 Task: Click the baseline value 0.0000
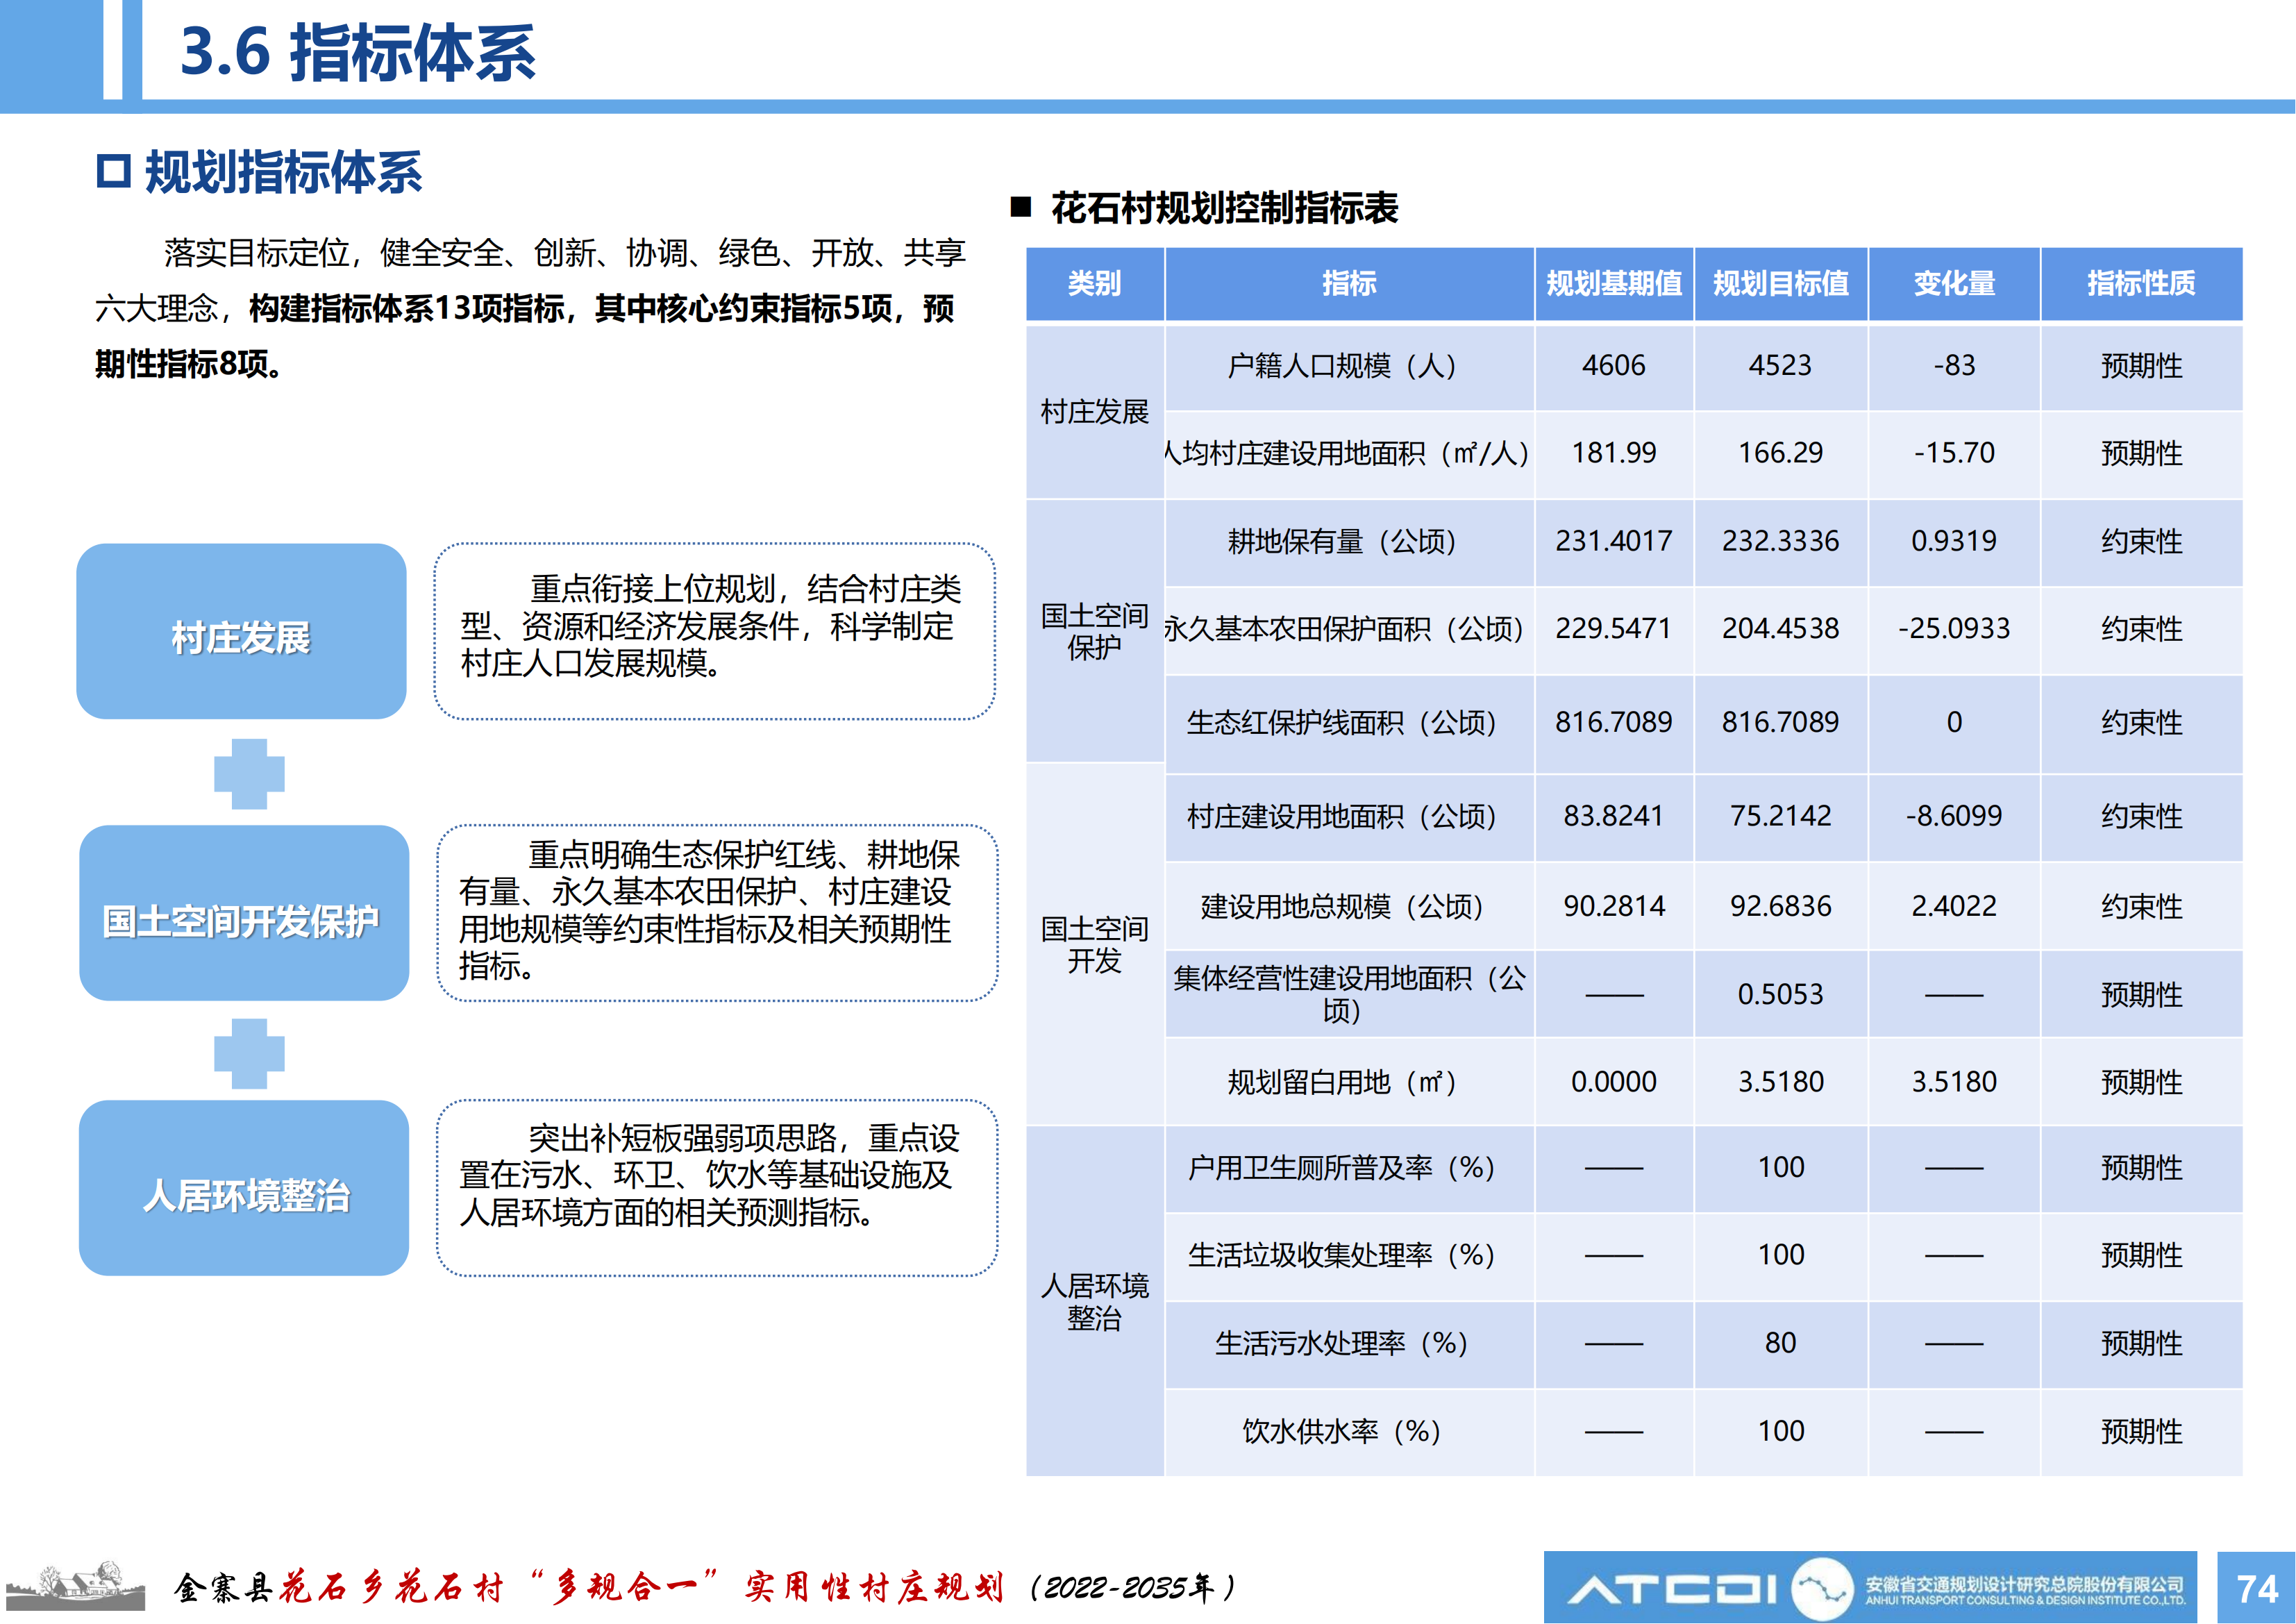pos(1614,1081)
